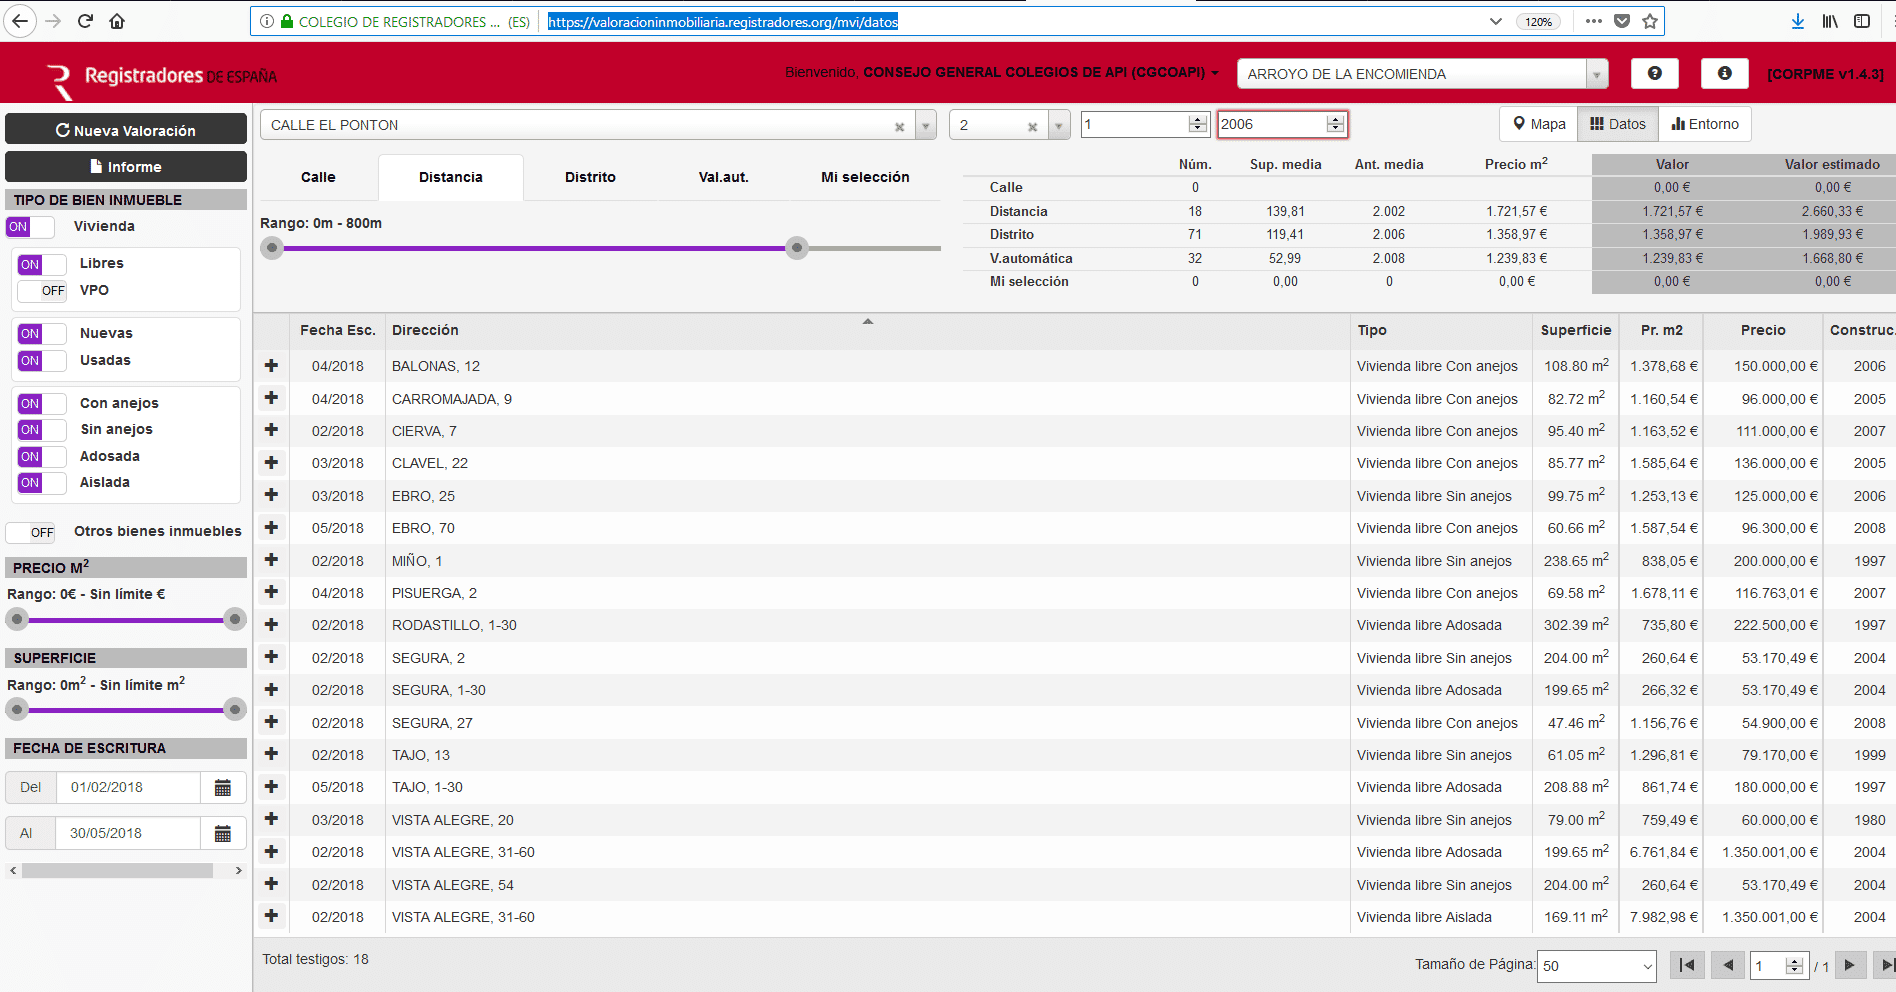Toggle VPO switch on

tap(41, 291)
